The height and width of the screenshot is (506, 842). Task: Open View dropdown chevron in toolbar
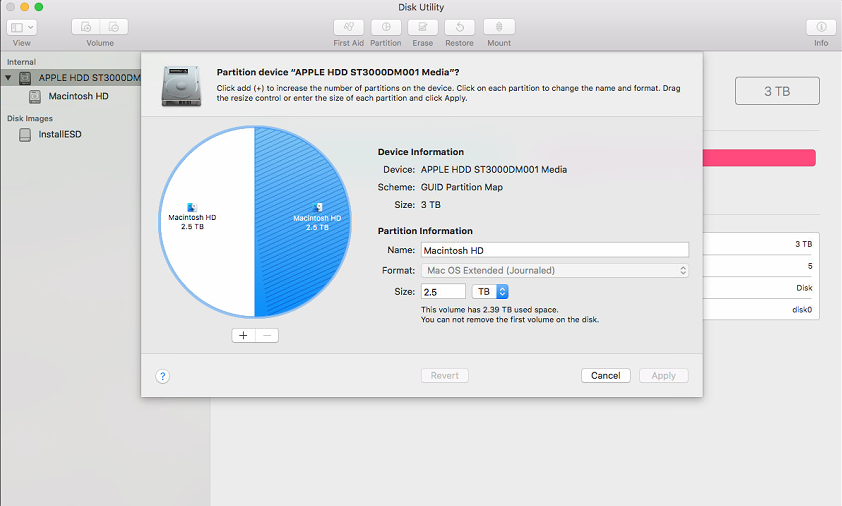point(31,27)
